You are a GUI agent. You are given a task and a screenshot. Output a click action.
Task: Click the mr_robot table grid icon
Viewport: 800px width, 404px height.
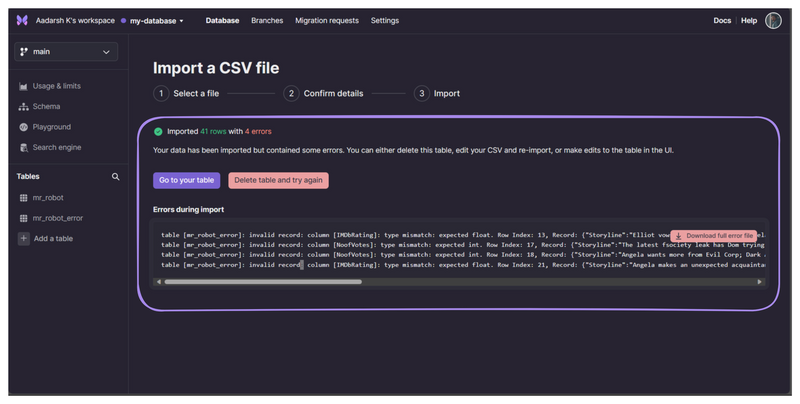(x=23, y=198)
